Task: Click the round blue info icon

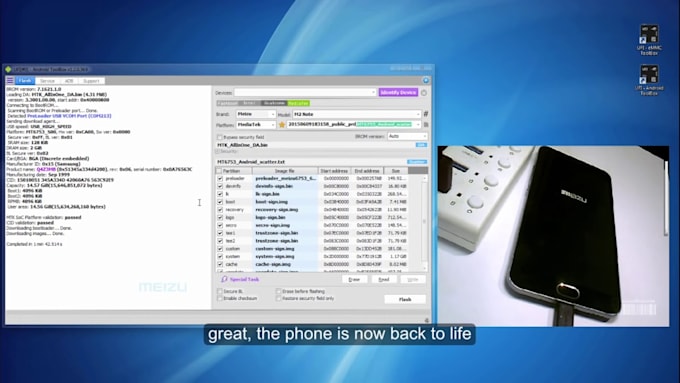Action: point(425,80)
